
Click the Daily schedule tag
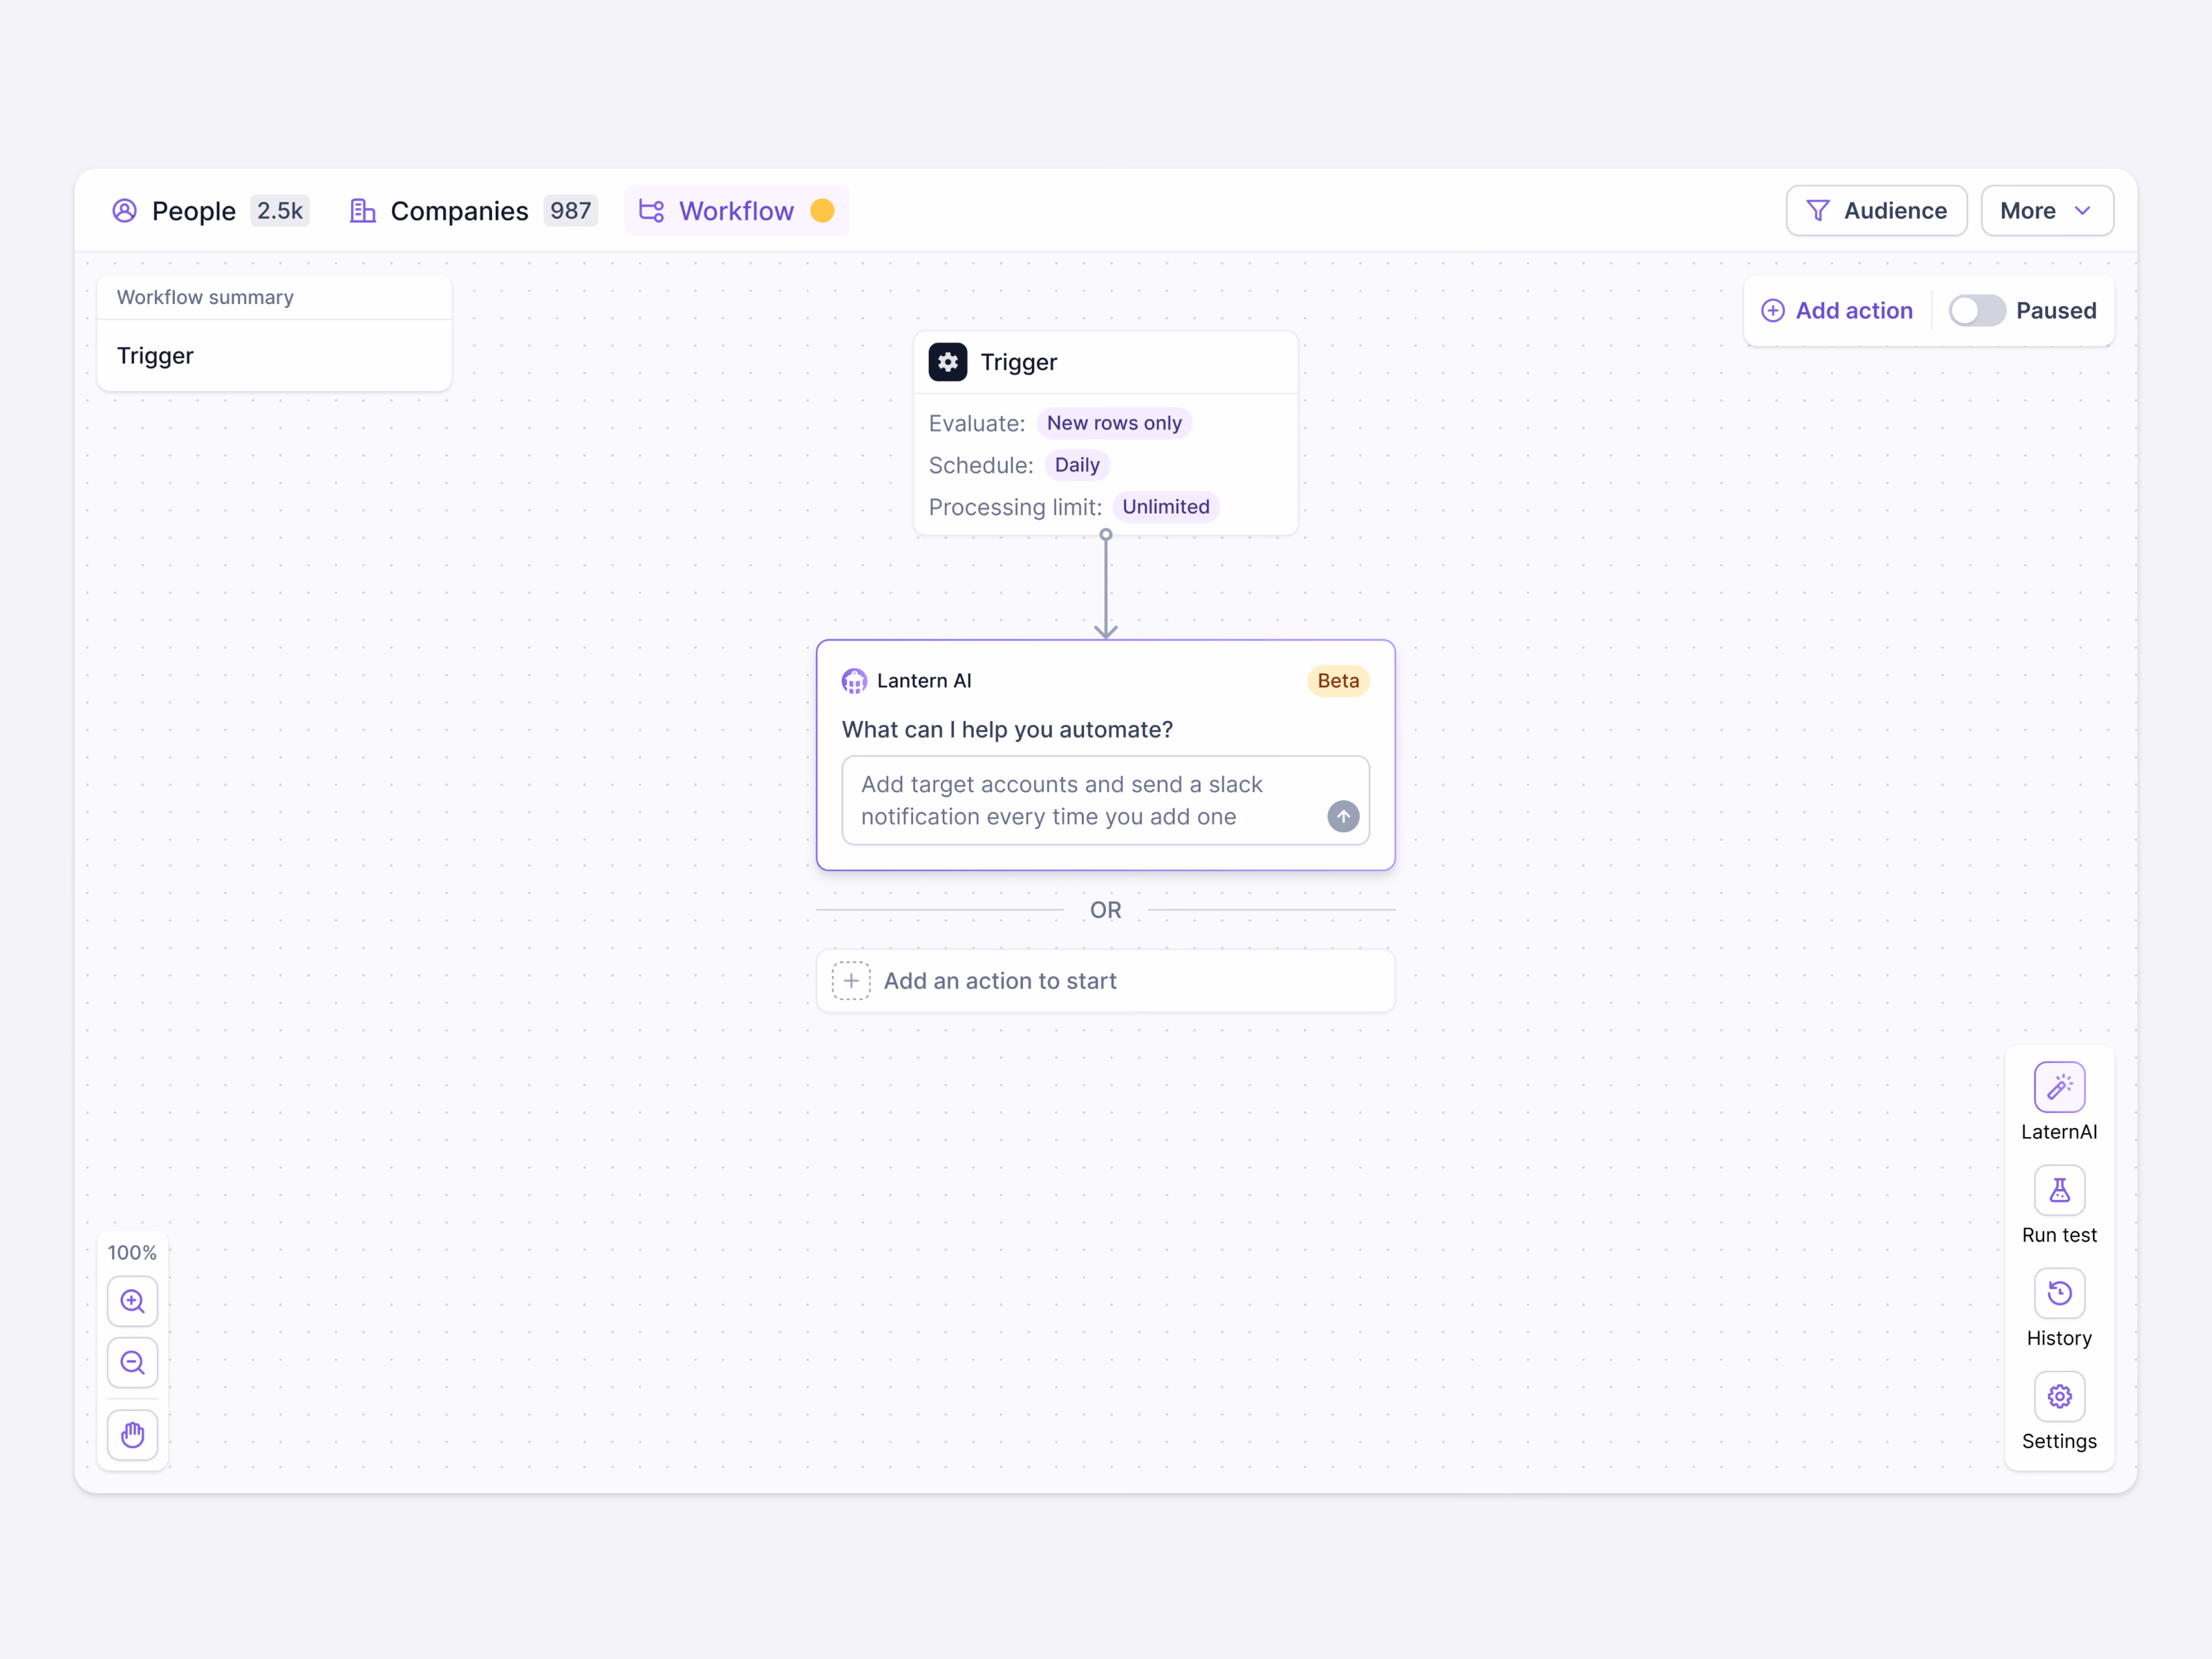pos(1077,465)
